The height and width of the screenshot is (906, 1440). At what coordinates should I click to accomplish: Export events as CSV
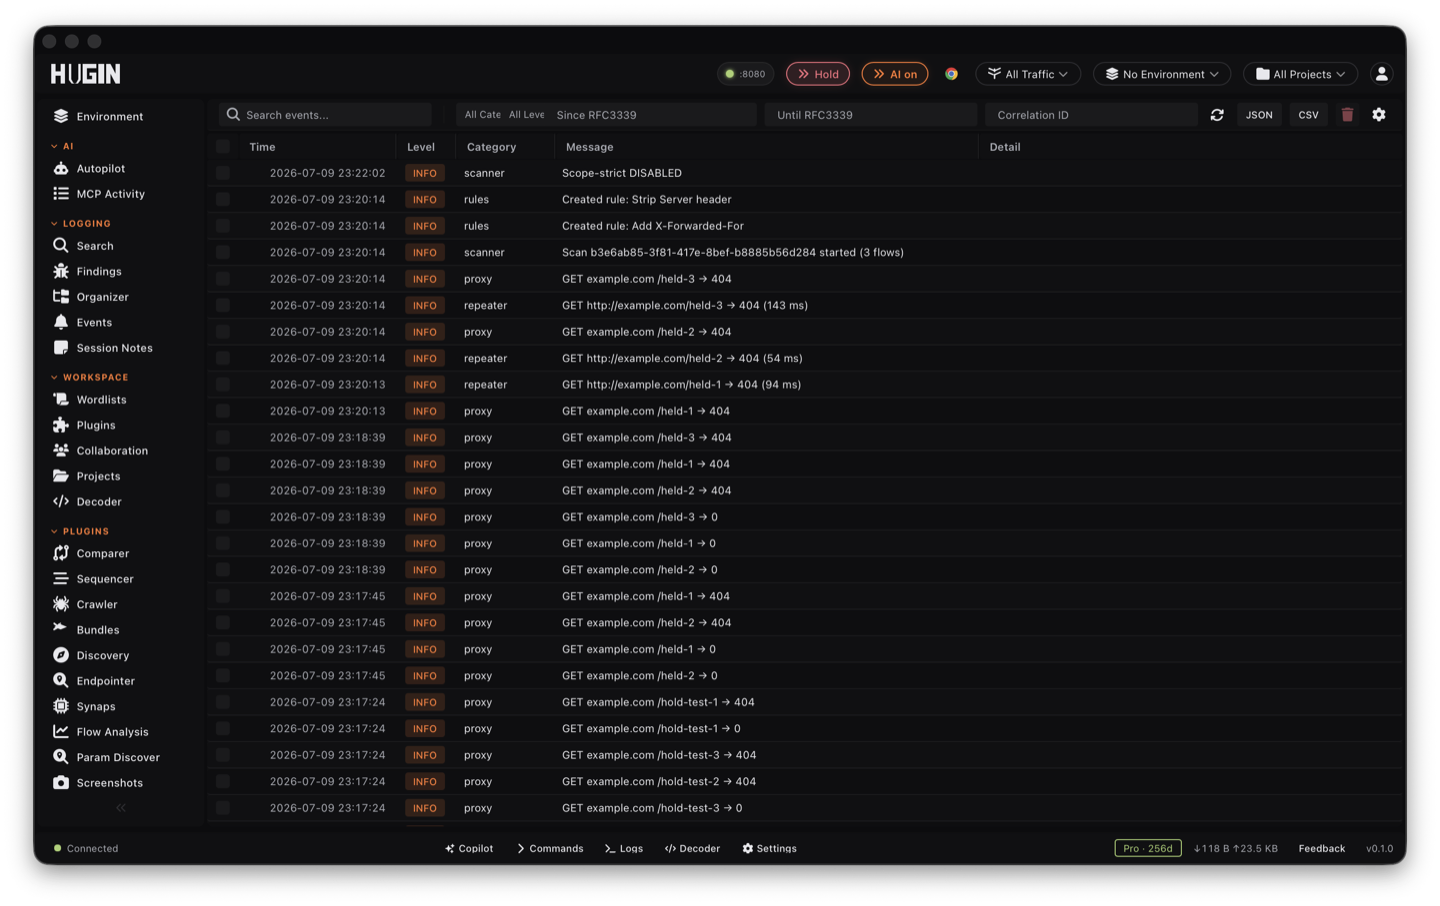tap(1308, 115)
